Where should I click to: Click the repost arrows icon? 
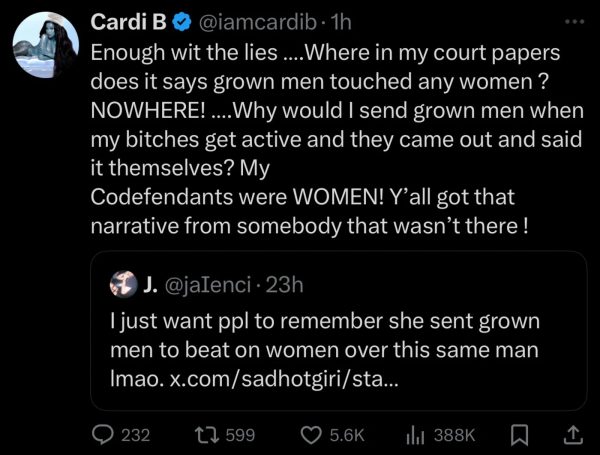(205, 435)
